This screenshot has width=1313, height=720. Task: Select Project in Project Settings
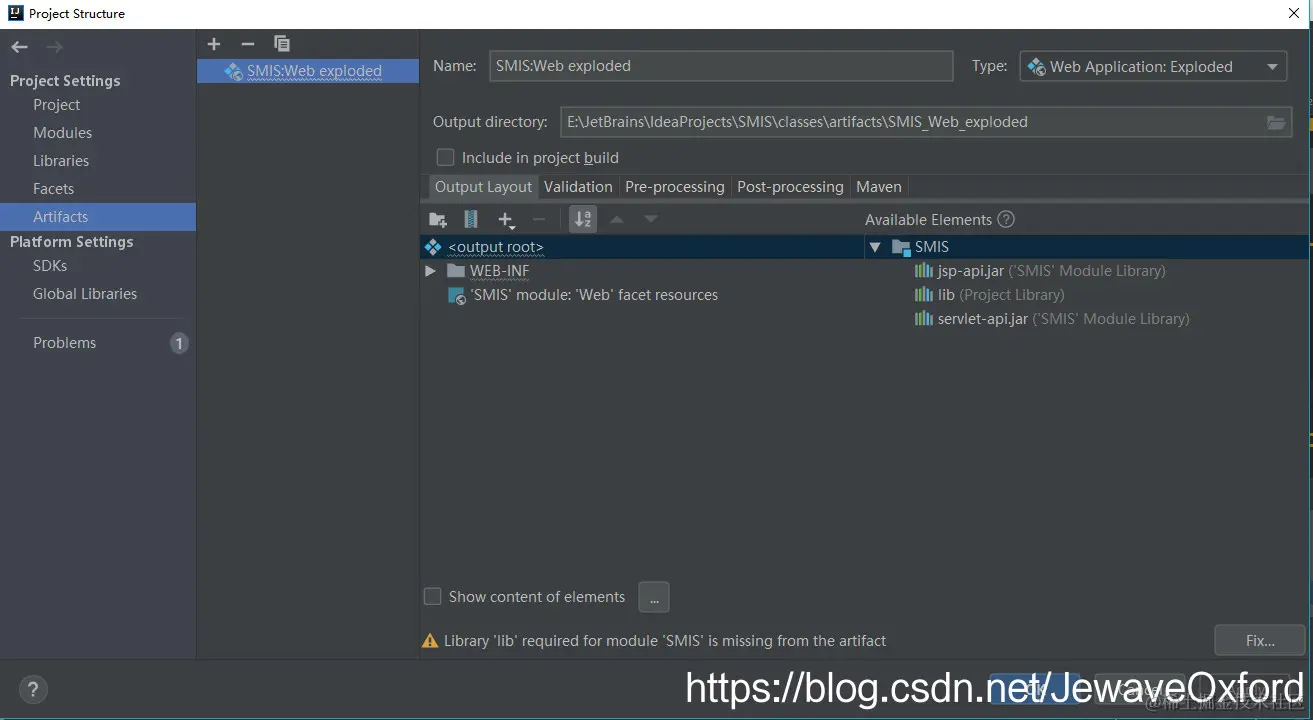coord(57,105)
